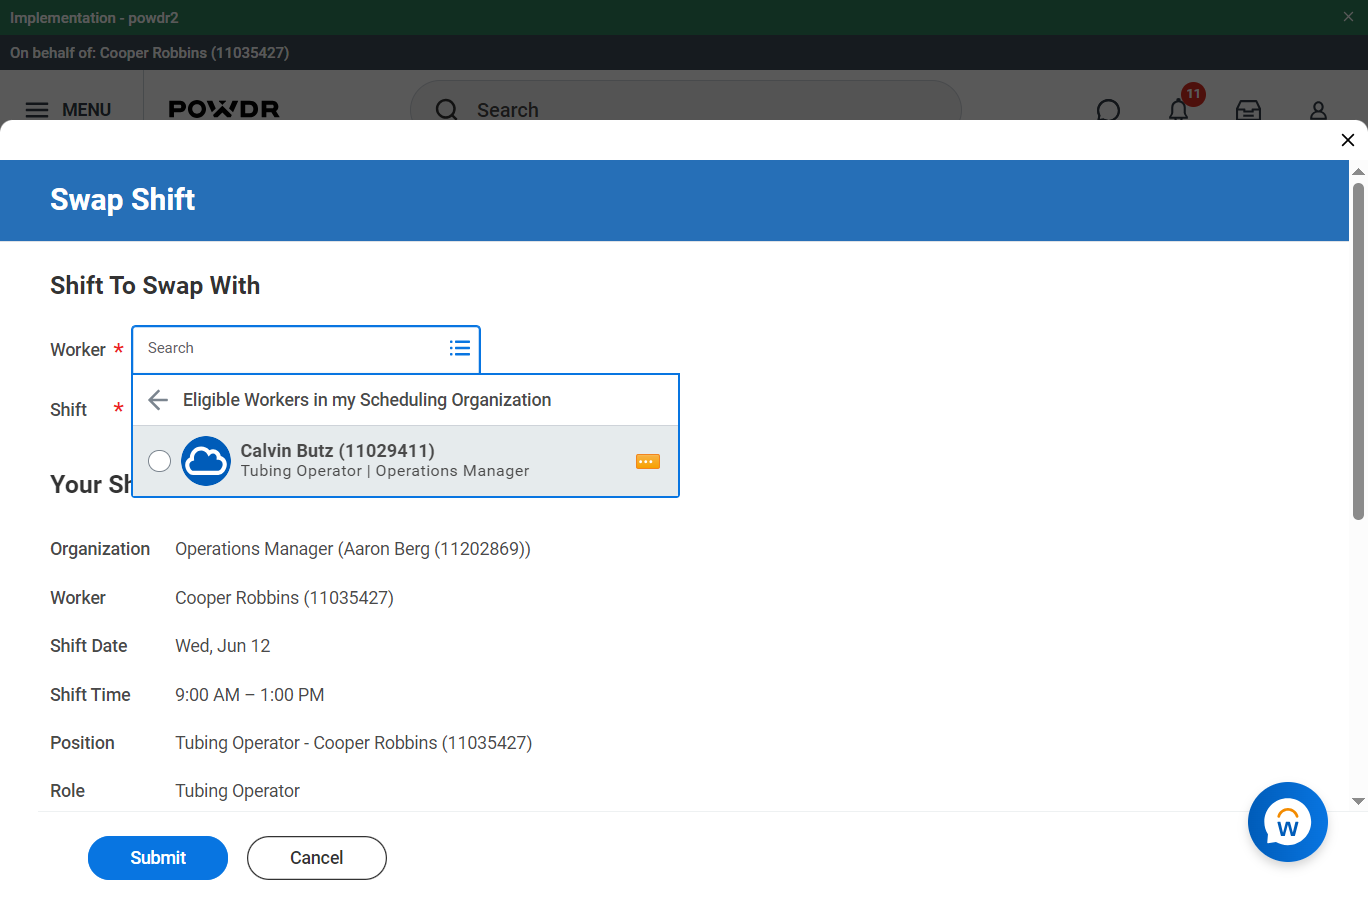This screenshot has width=1368, height=902.
Task: Open the chat bubble icon in header
Action: [x=1108, y=110]
